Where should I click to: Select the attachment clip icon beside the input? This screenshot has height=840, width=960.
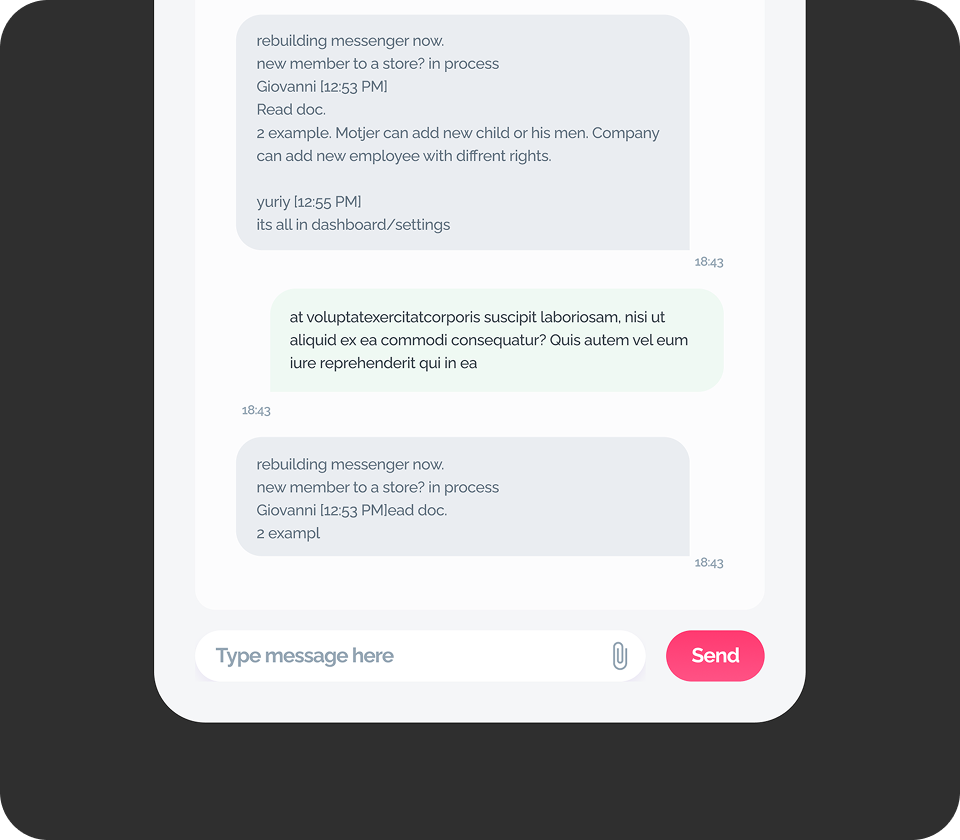[618, 654]
